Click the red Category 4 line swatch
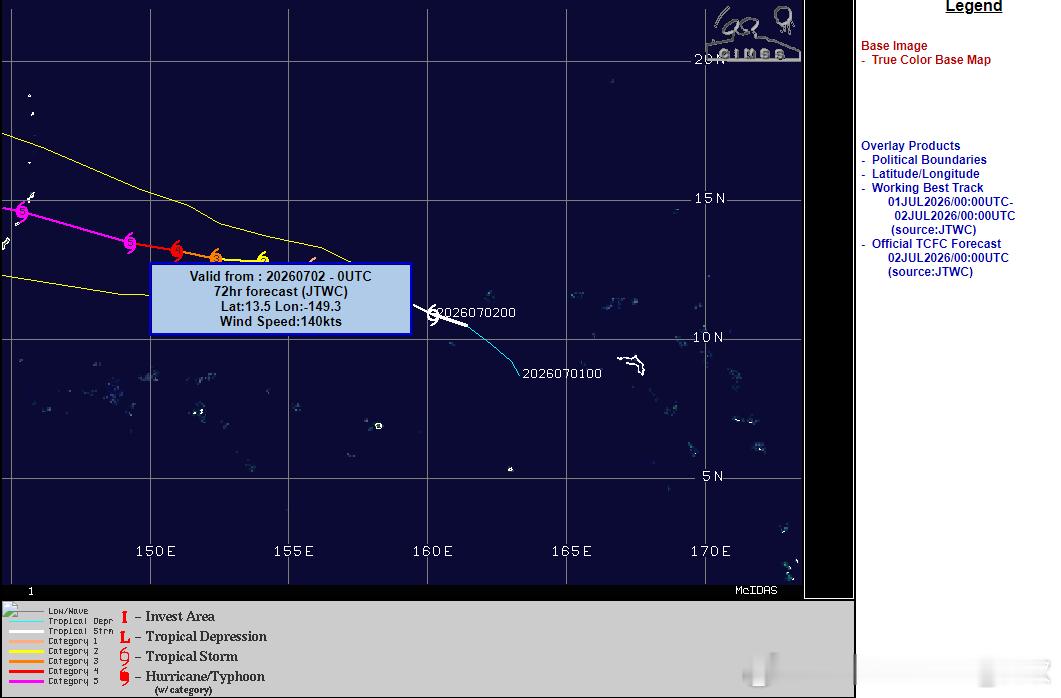The image size is (1061, 698). [26, 672]
